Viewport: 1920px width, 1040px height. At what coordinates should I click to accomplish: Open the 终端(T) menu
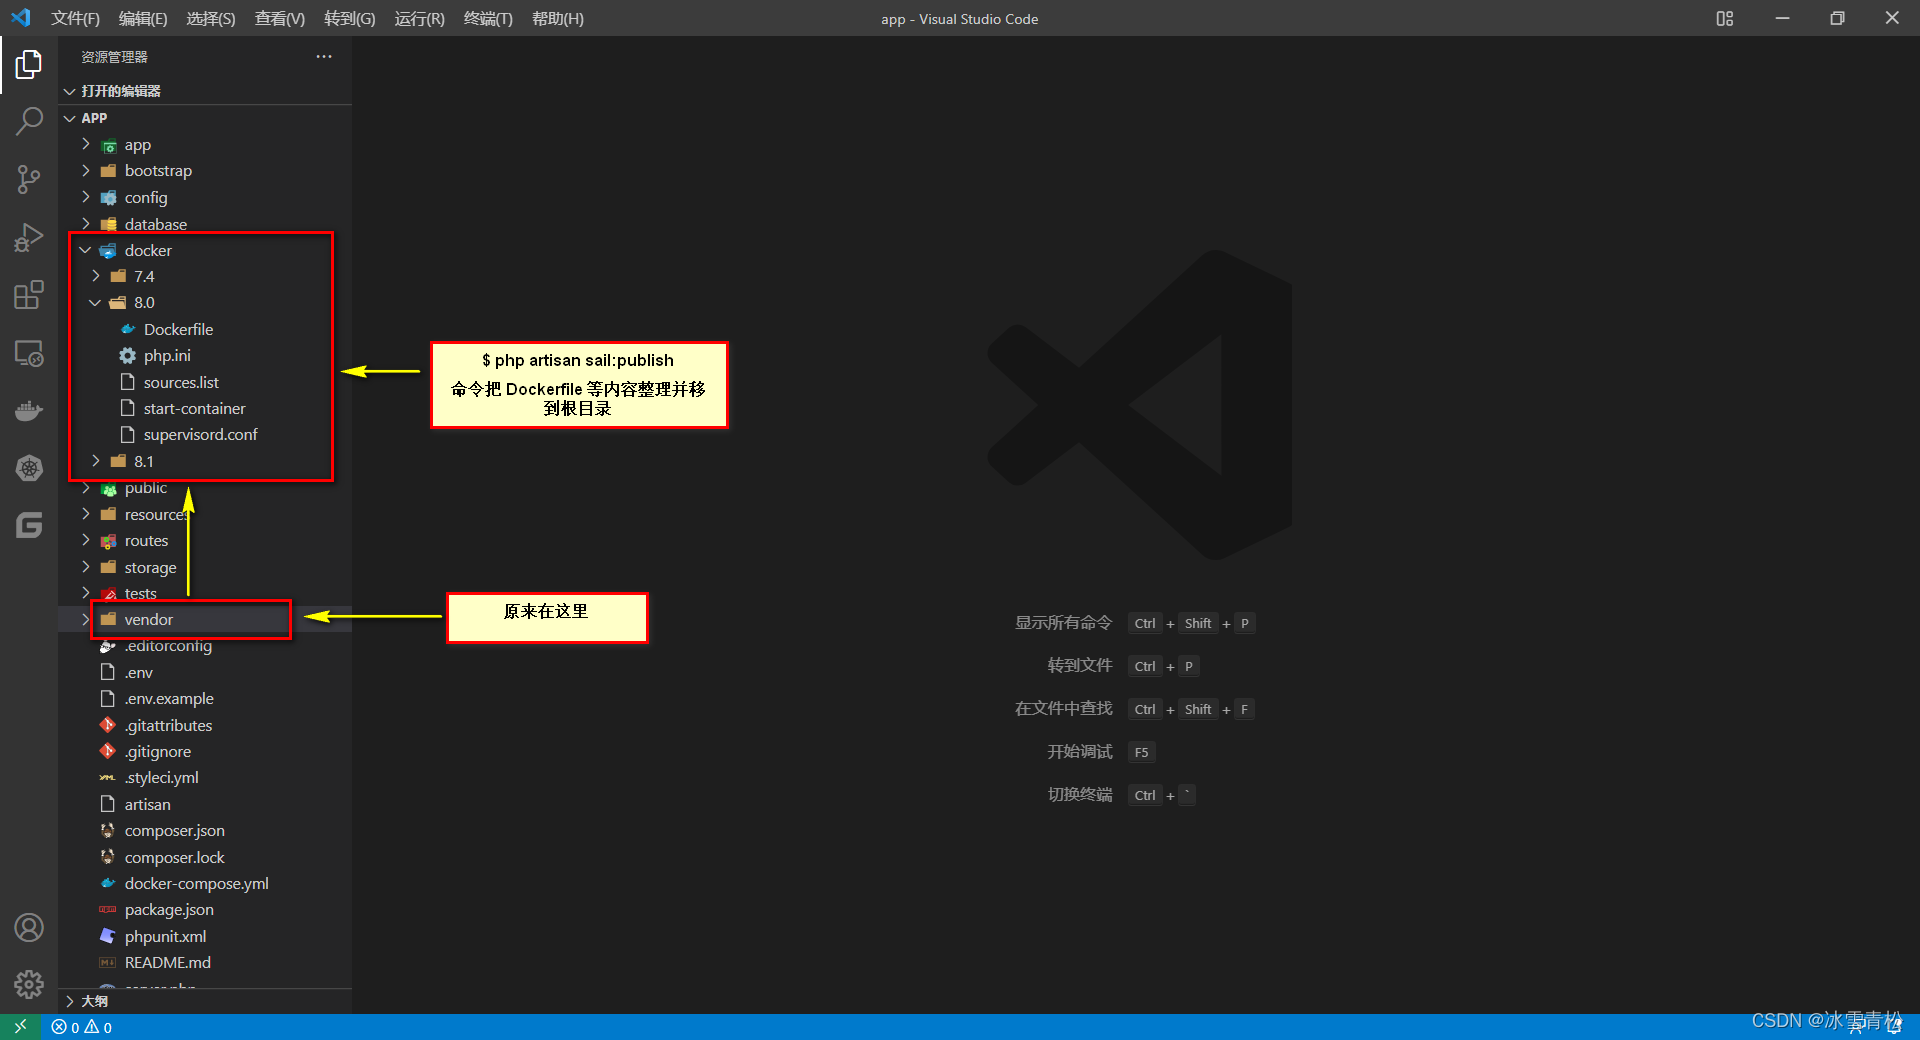pos(488,18)
